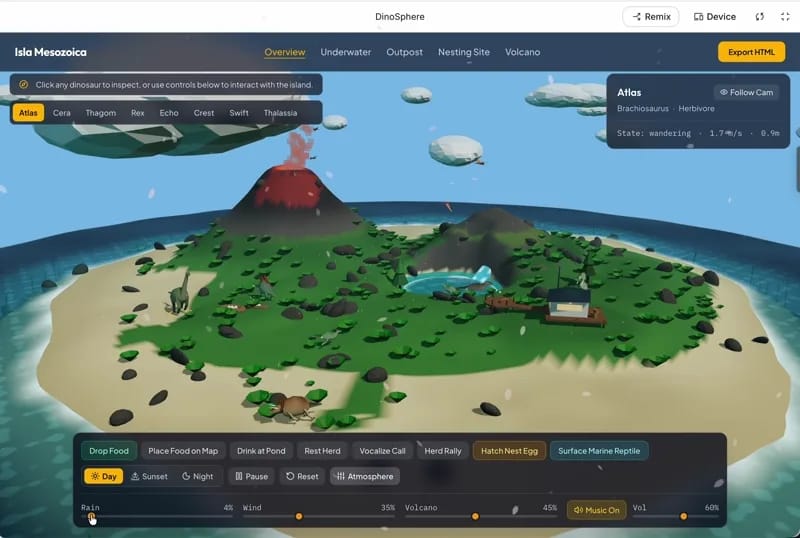Click Export HTML button

(x=751, y=52)
